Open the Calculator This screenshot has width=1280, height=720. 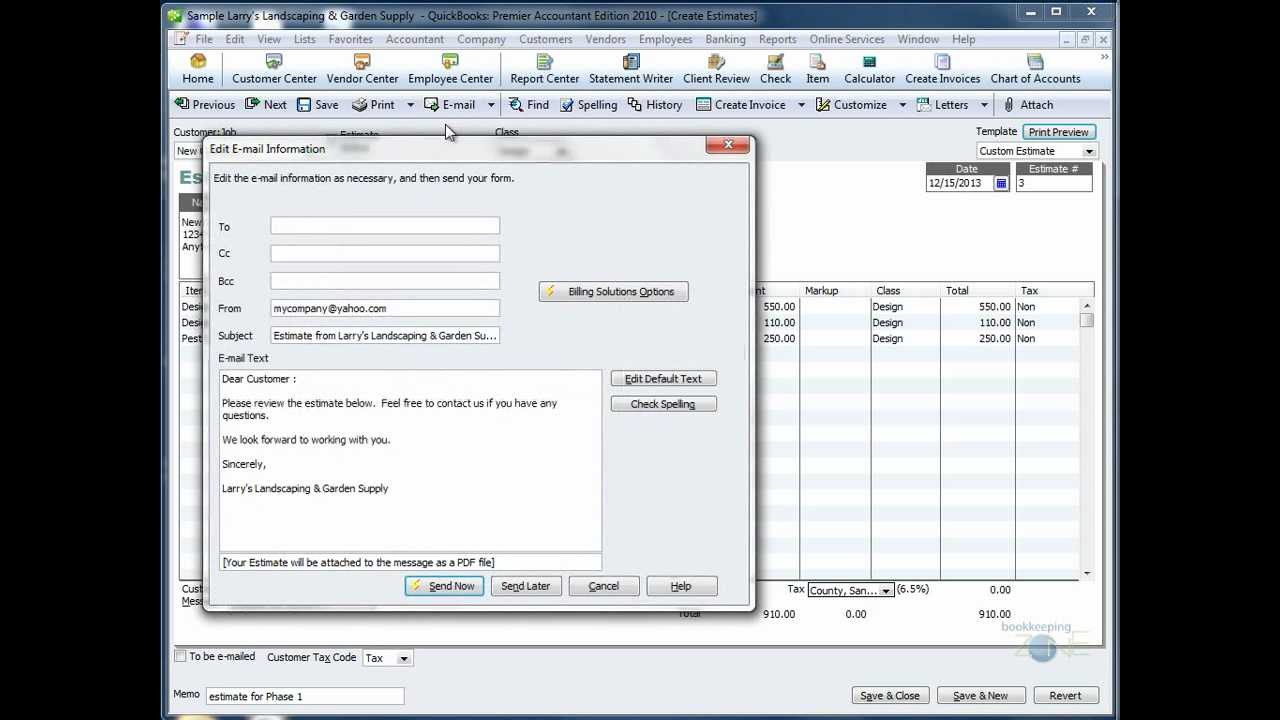tap(869, 69)
